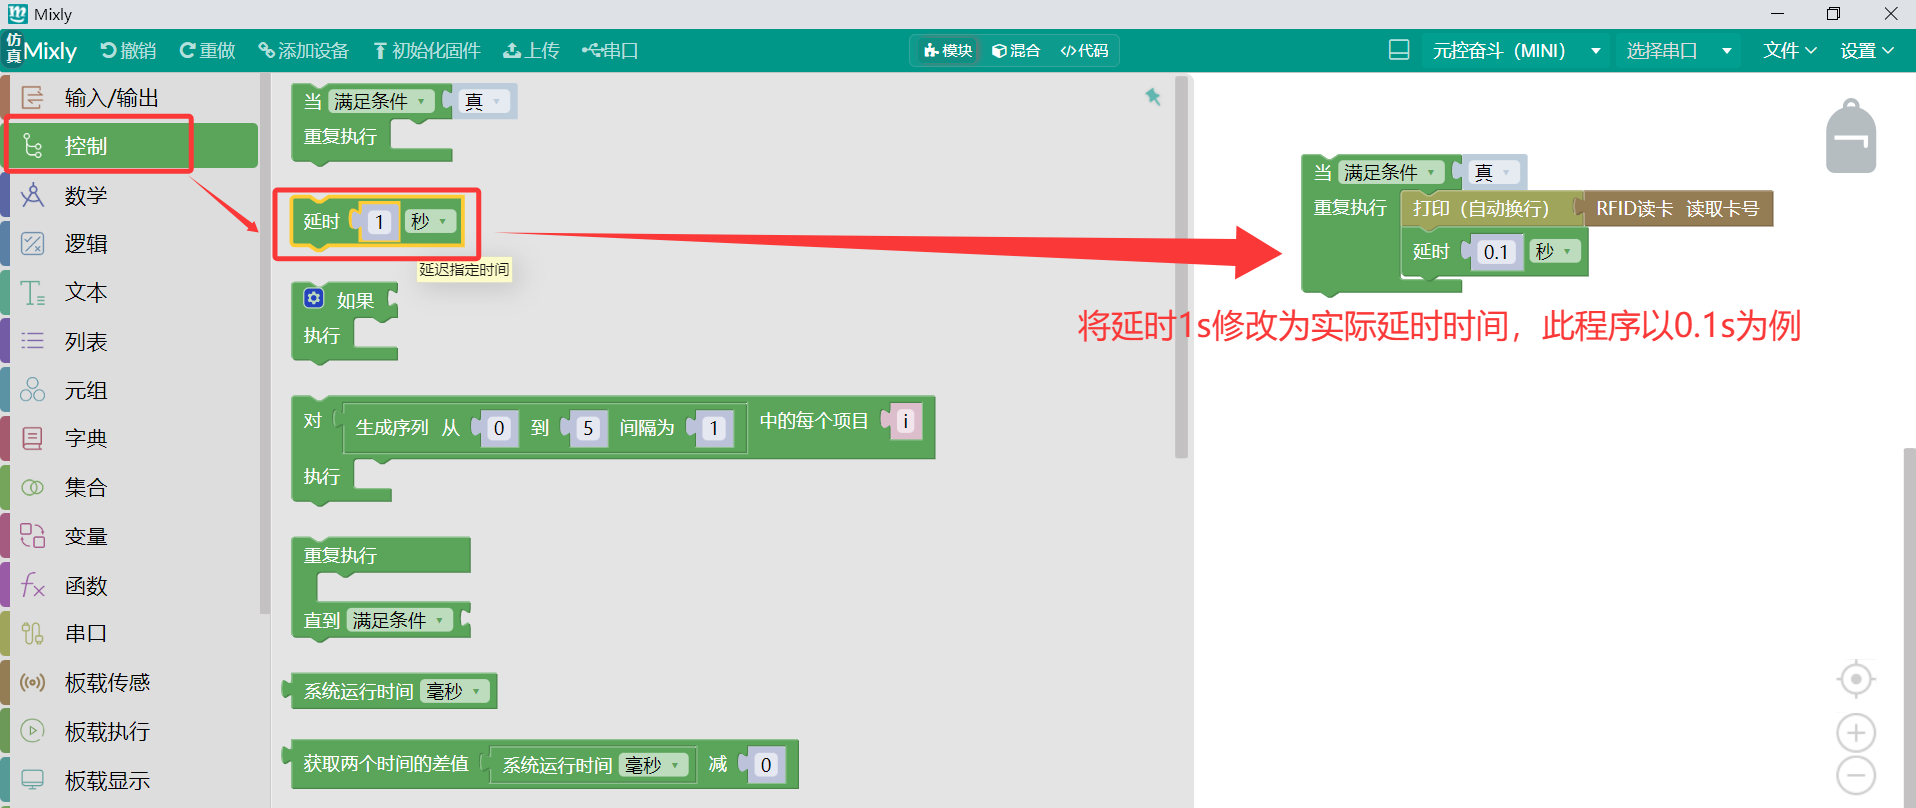Open the 毫秒 dropdown in 系统运行时间 block
Screen dimensions: 1916x808
point(455,691)
